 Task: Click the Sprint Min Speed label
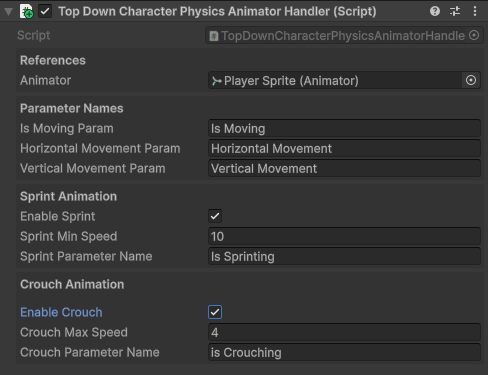pyautogui.click(x=69, y=236)
